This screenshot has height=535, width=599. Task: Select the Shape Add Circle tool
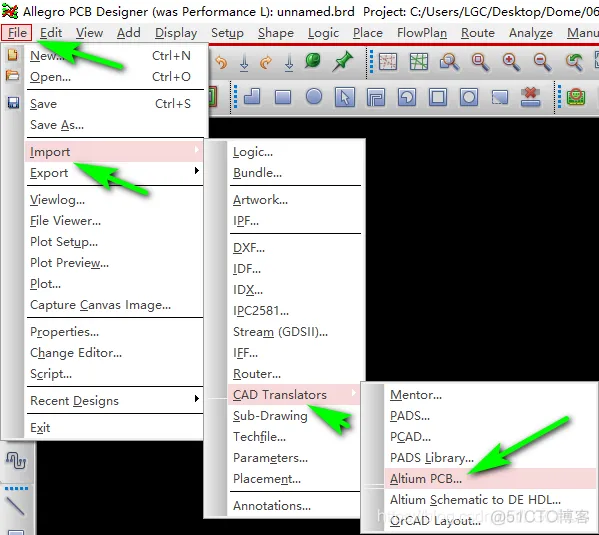pyautogui.click(x=314, y=97)
